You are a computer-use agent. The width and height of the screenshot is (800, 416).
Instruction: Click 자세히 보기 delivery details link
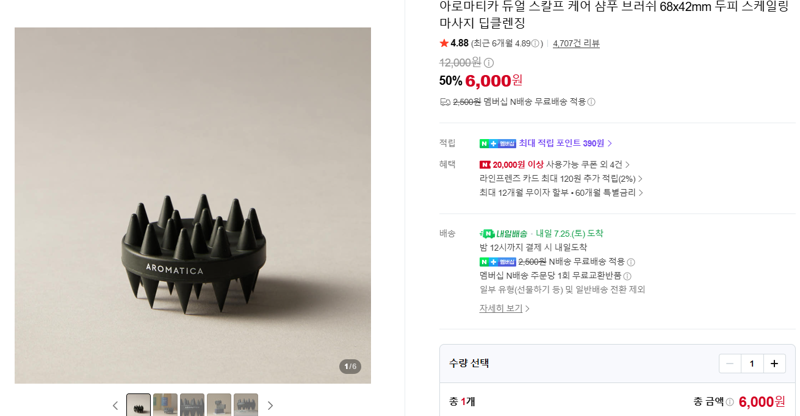504,308
